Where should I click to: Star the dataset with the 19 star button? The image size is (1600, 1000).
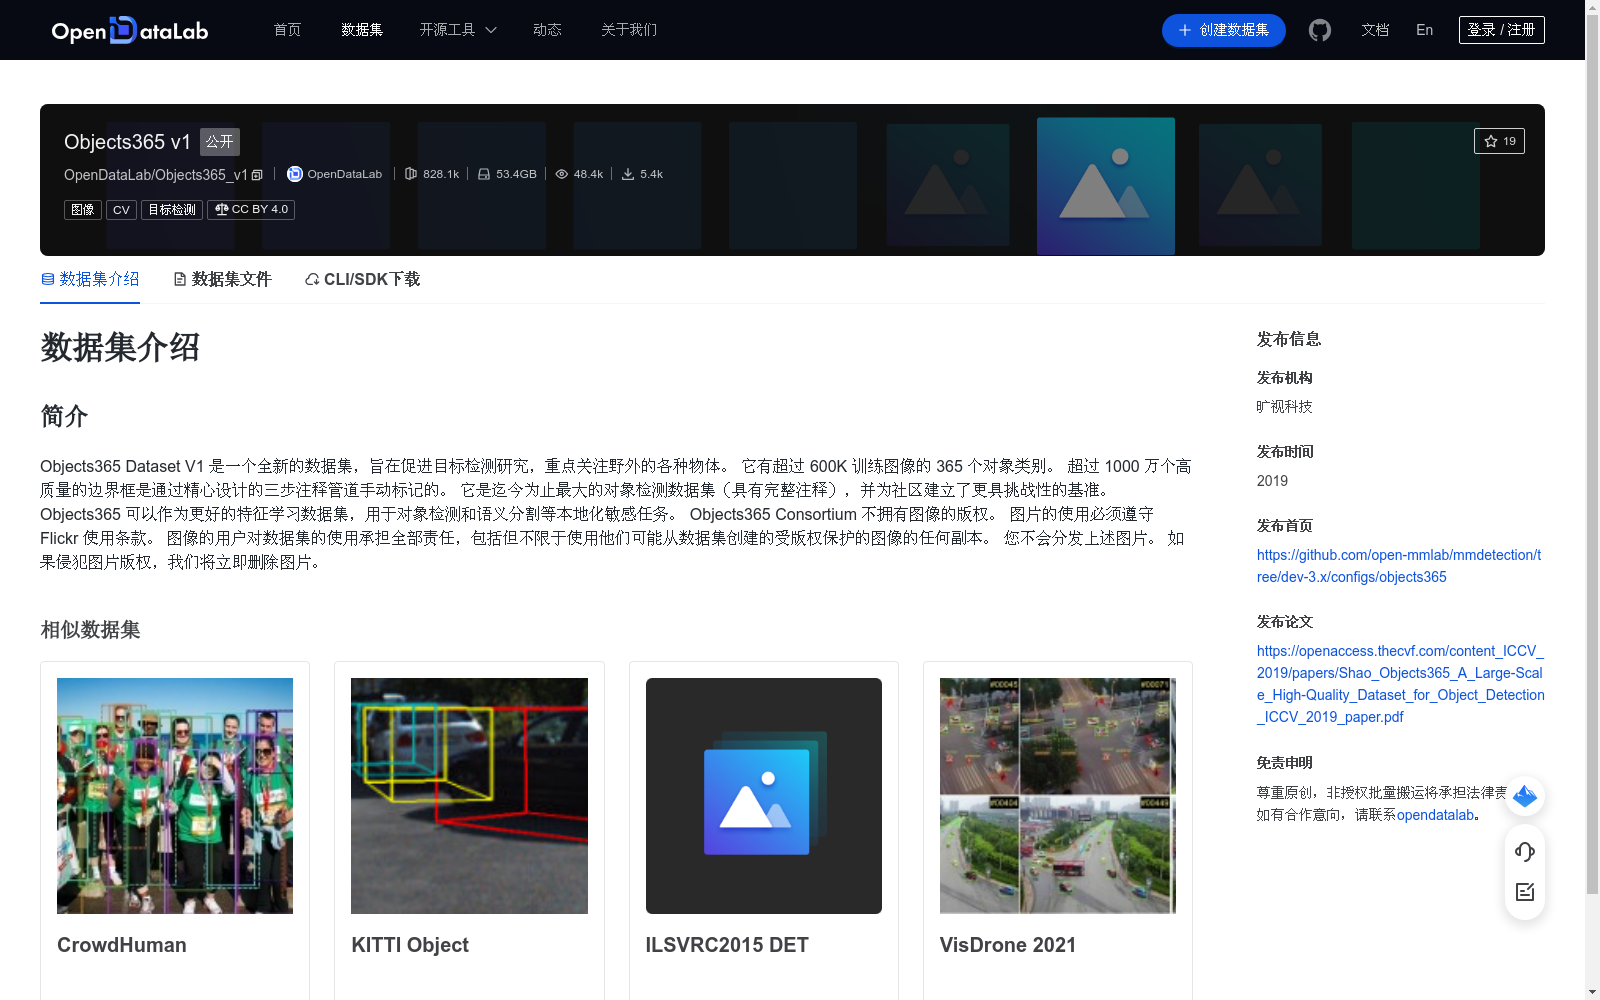tap(1499, 141)
